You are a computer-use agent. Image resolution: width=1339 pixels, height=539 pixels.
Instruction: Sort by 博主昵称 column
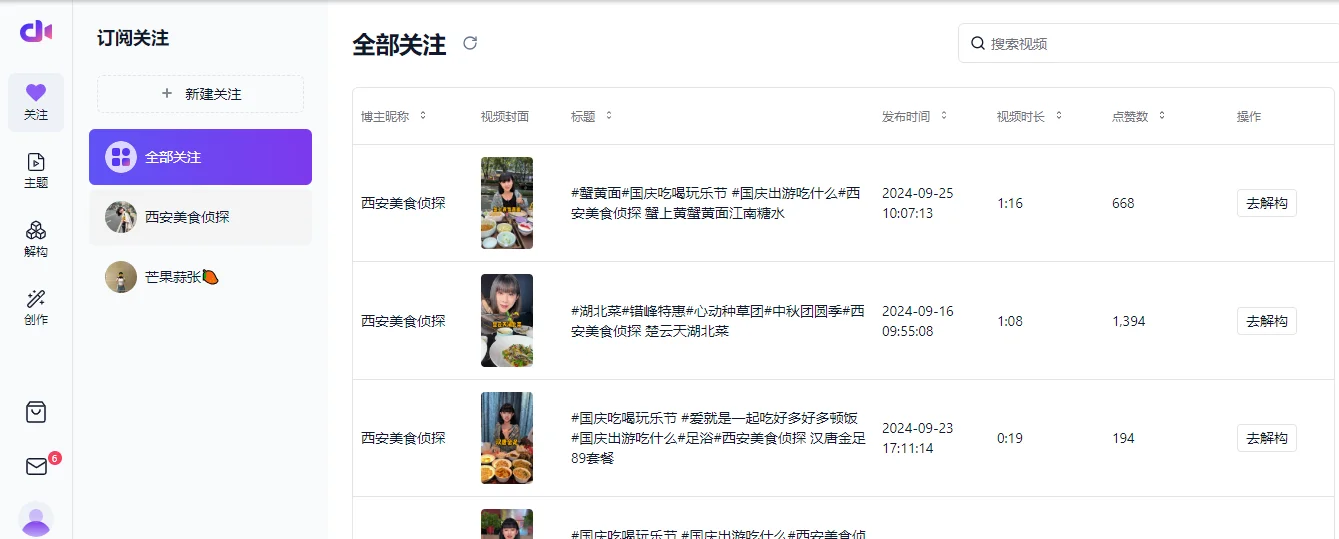coord(423,116)
